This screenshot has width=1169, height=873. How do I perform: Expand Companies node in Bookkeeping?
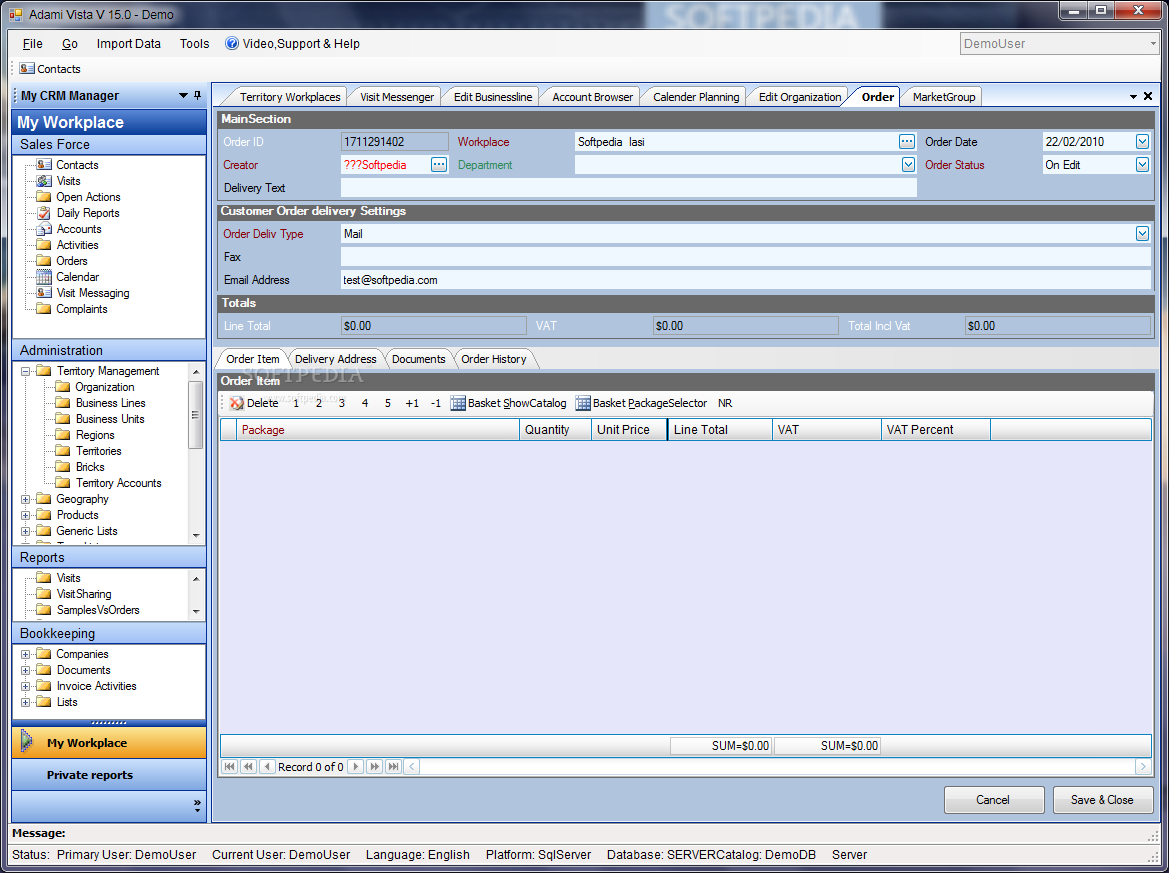tap(25, 655)
